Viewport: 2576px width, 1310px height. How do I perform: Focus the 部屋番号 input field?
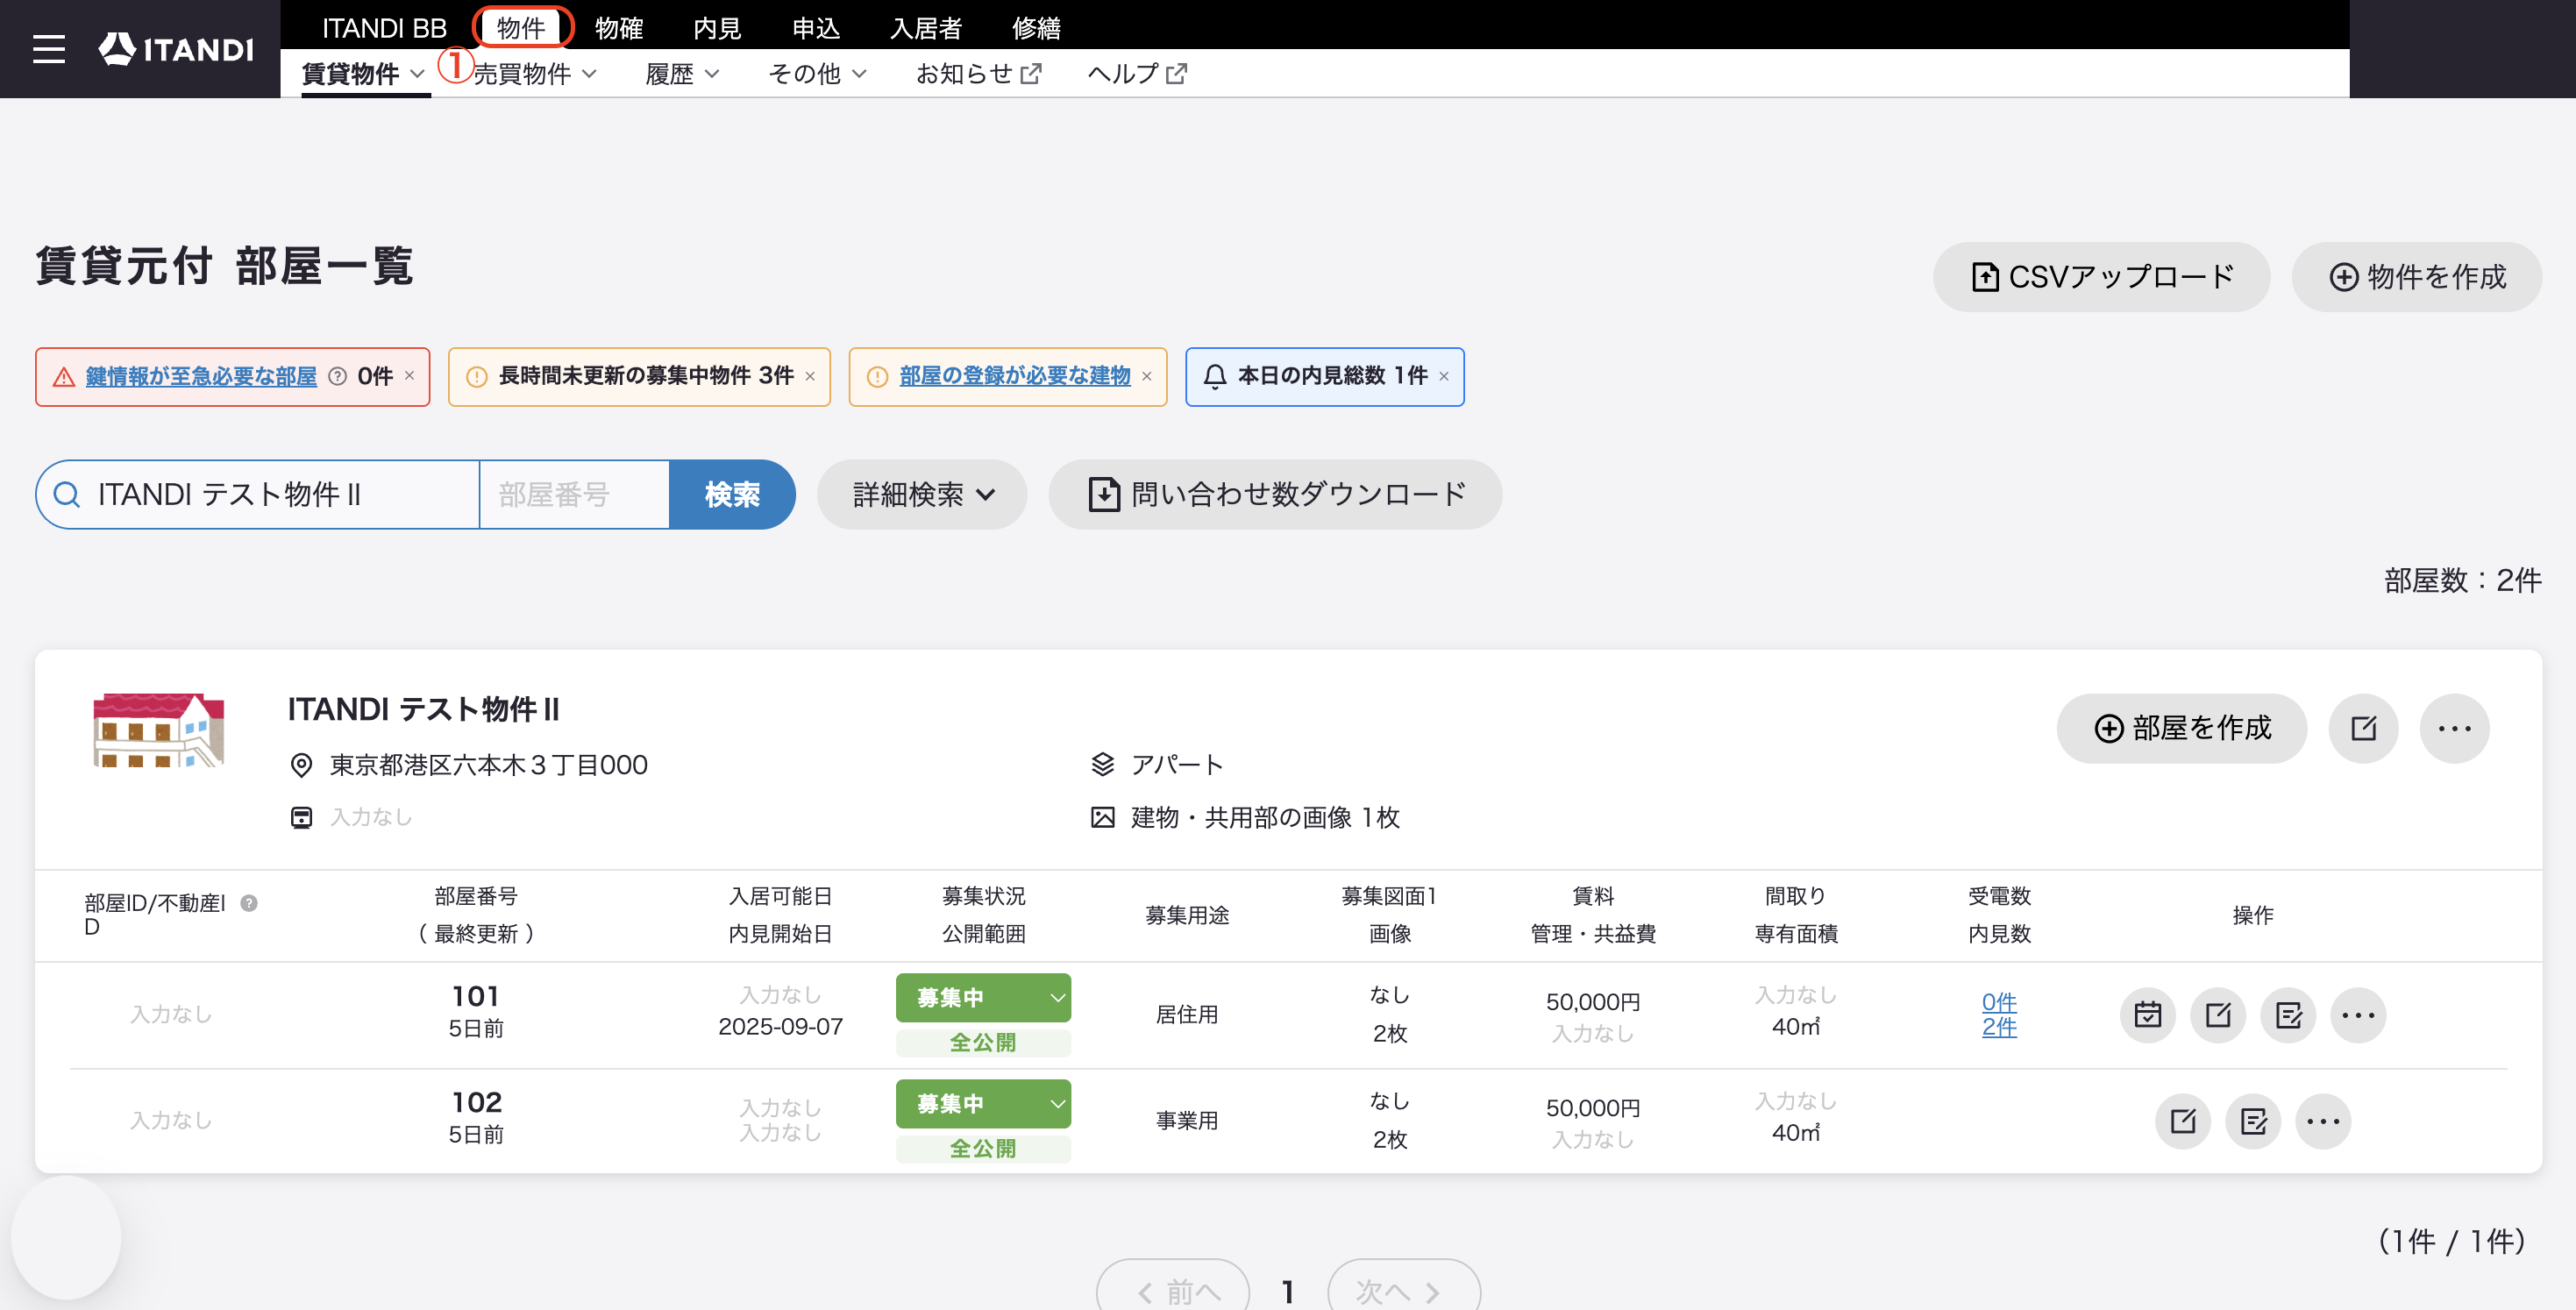pos(574,494)
